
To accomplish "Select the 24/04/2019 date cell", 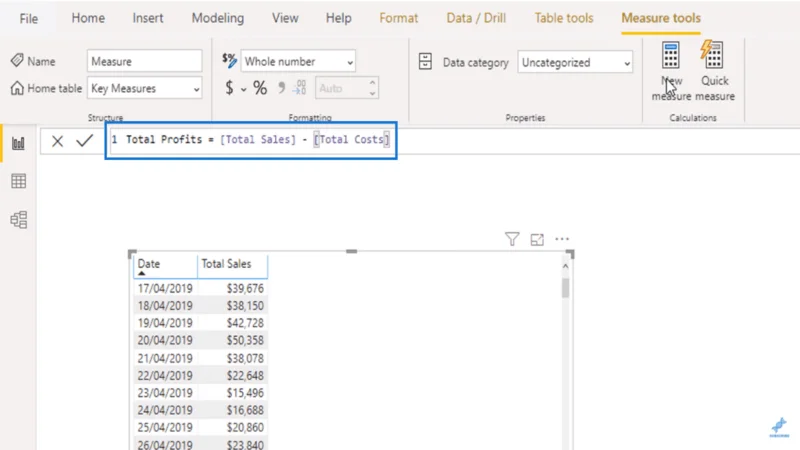I will (165, 410).
